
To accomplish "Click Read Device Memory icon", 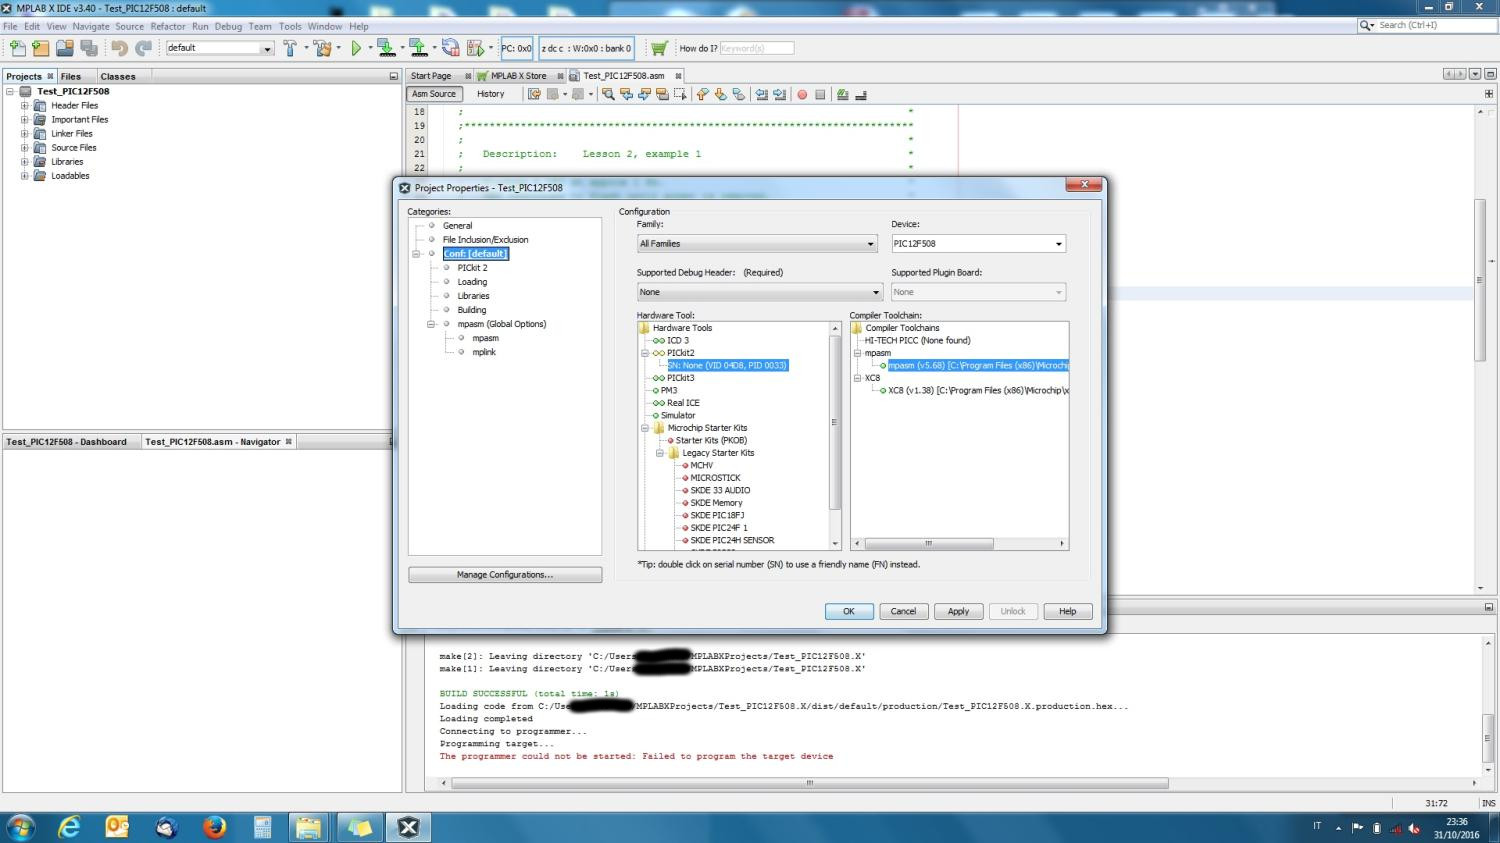I will [418, 48].
